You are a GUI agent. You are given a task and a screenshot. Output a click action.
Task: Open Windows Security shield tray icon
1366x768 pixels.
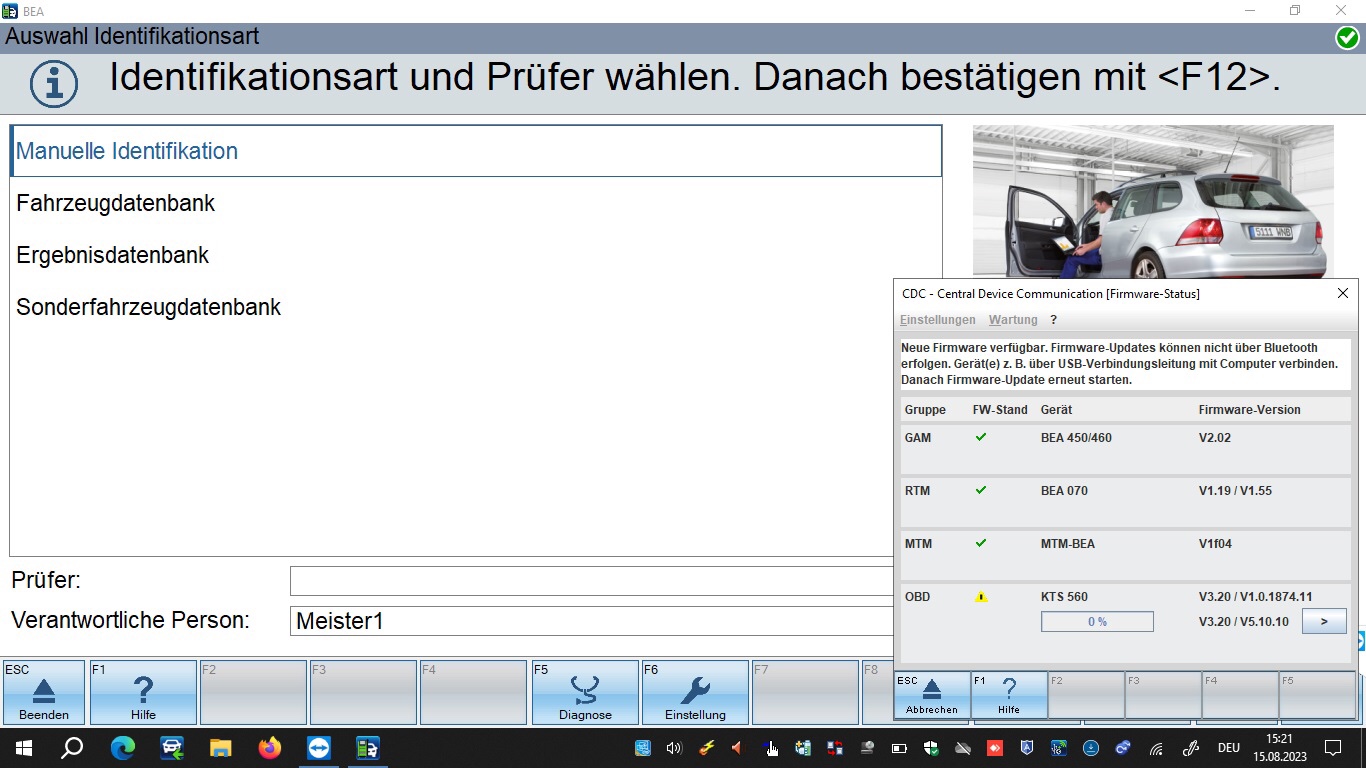[931, 747]
